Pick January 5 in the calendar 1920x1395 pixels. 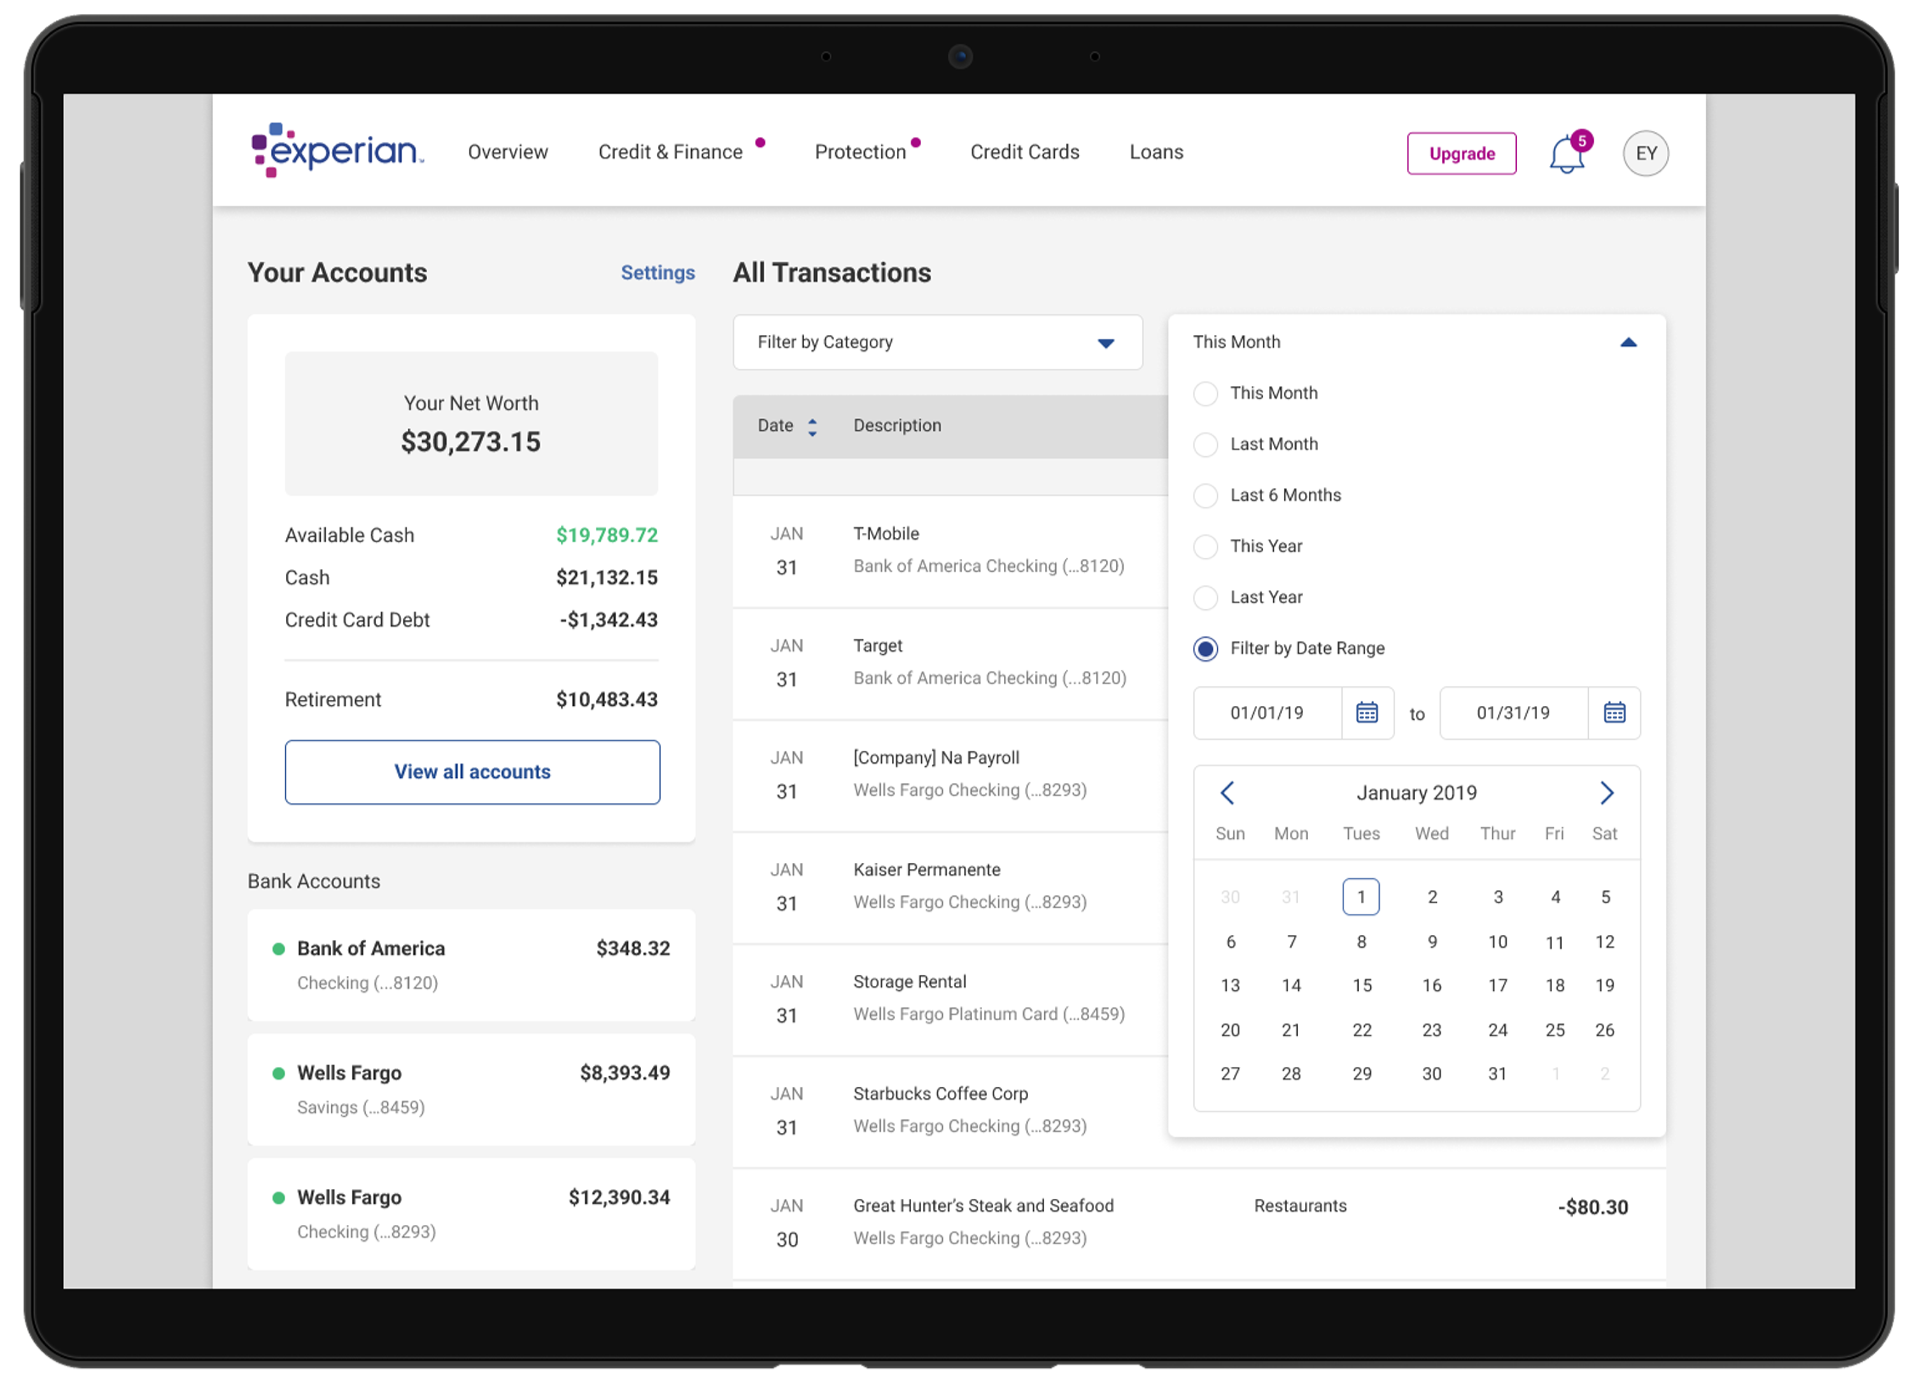(1605, 897)
